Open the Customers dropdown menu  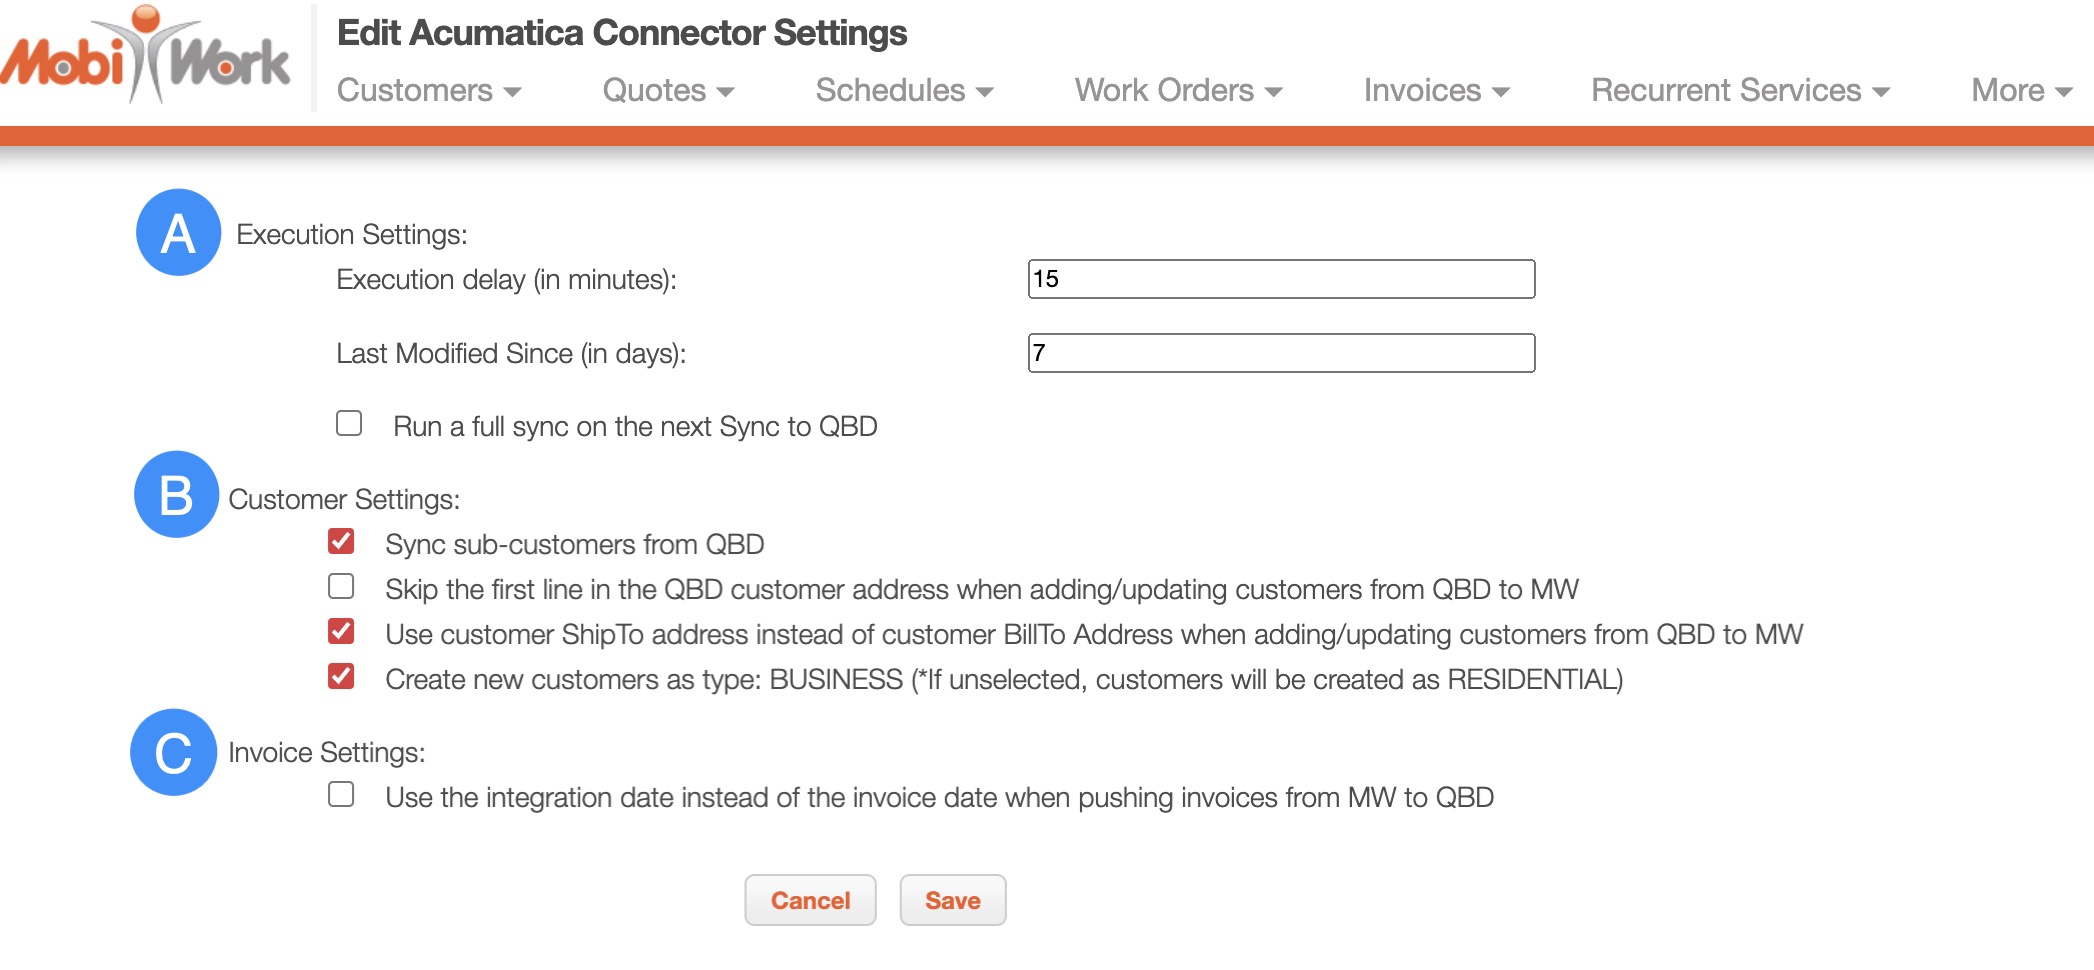click(x=429, y=91)
